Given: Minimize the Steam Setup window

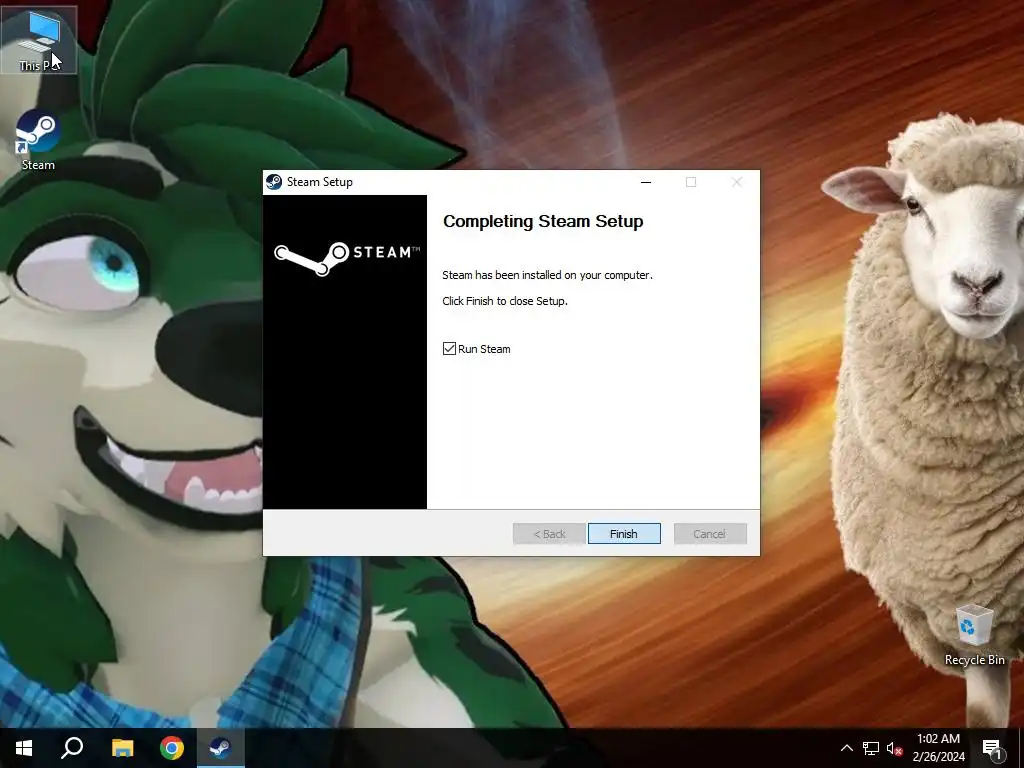Looking at the screenshot, I should point(646,182).
